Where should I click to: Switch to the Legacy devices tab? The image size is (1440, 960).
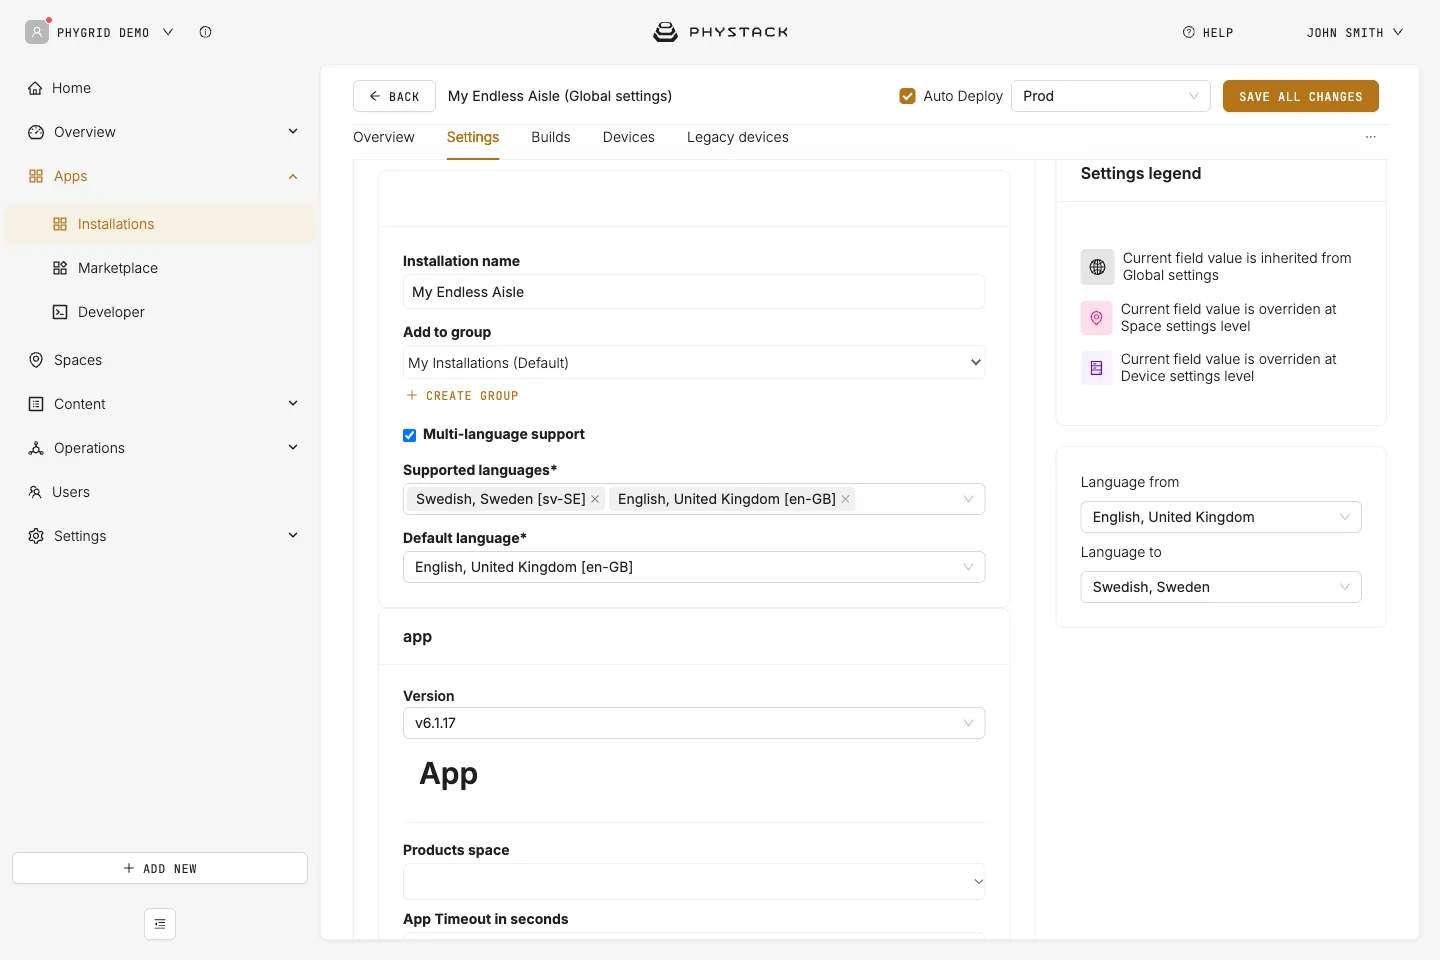pyautogui.click(x=738, y=137)
